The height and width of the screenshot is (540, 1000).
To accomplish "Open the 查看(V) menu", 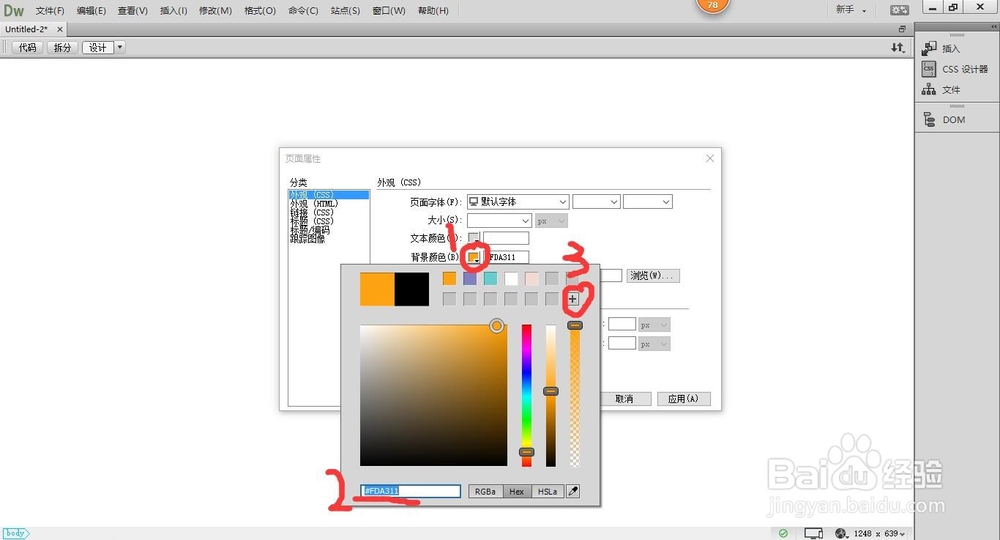I will click(133, 10).
